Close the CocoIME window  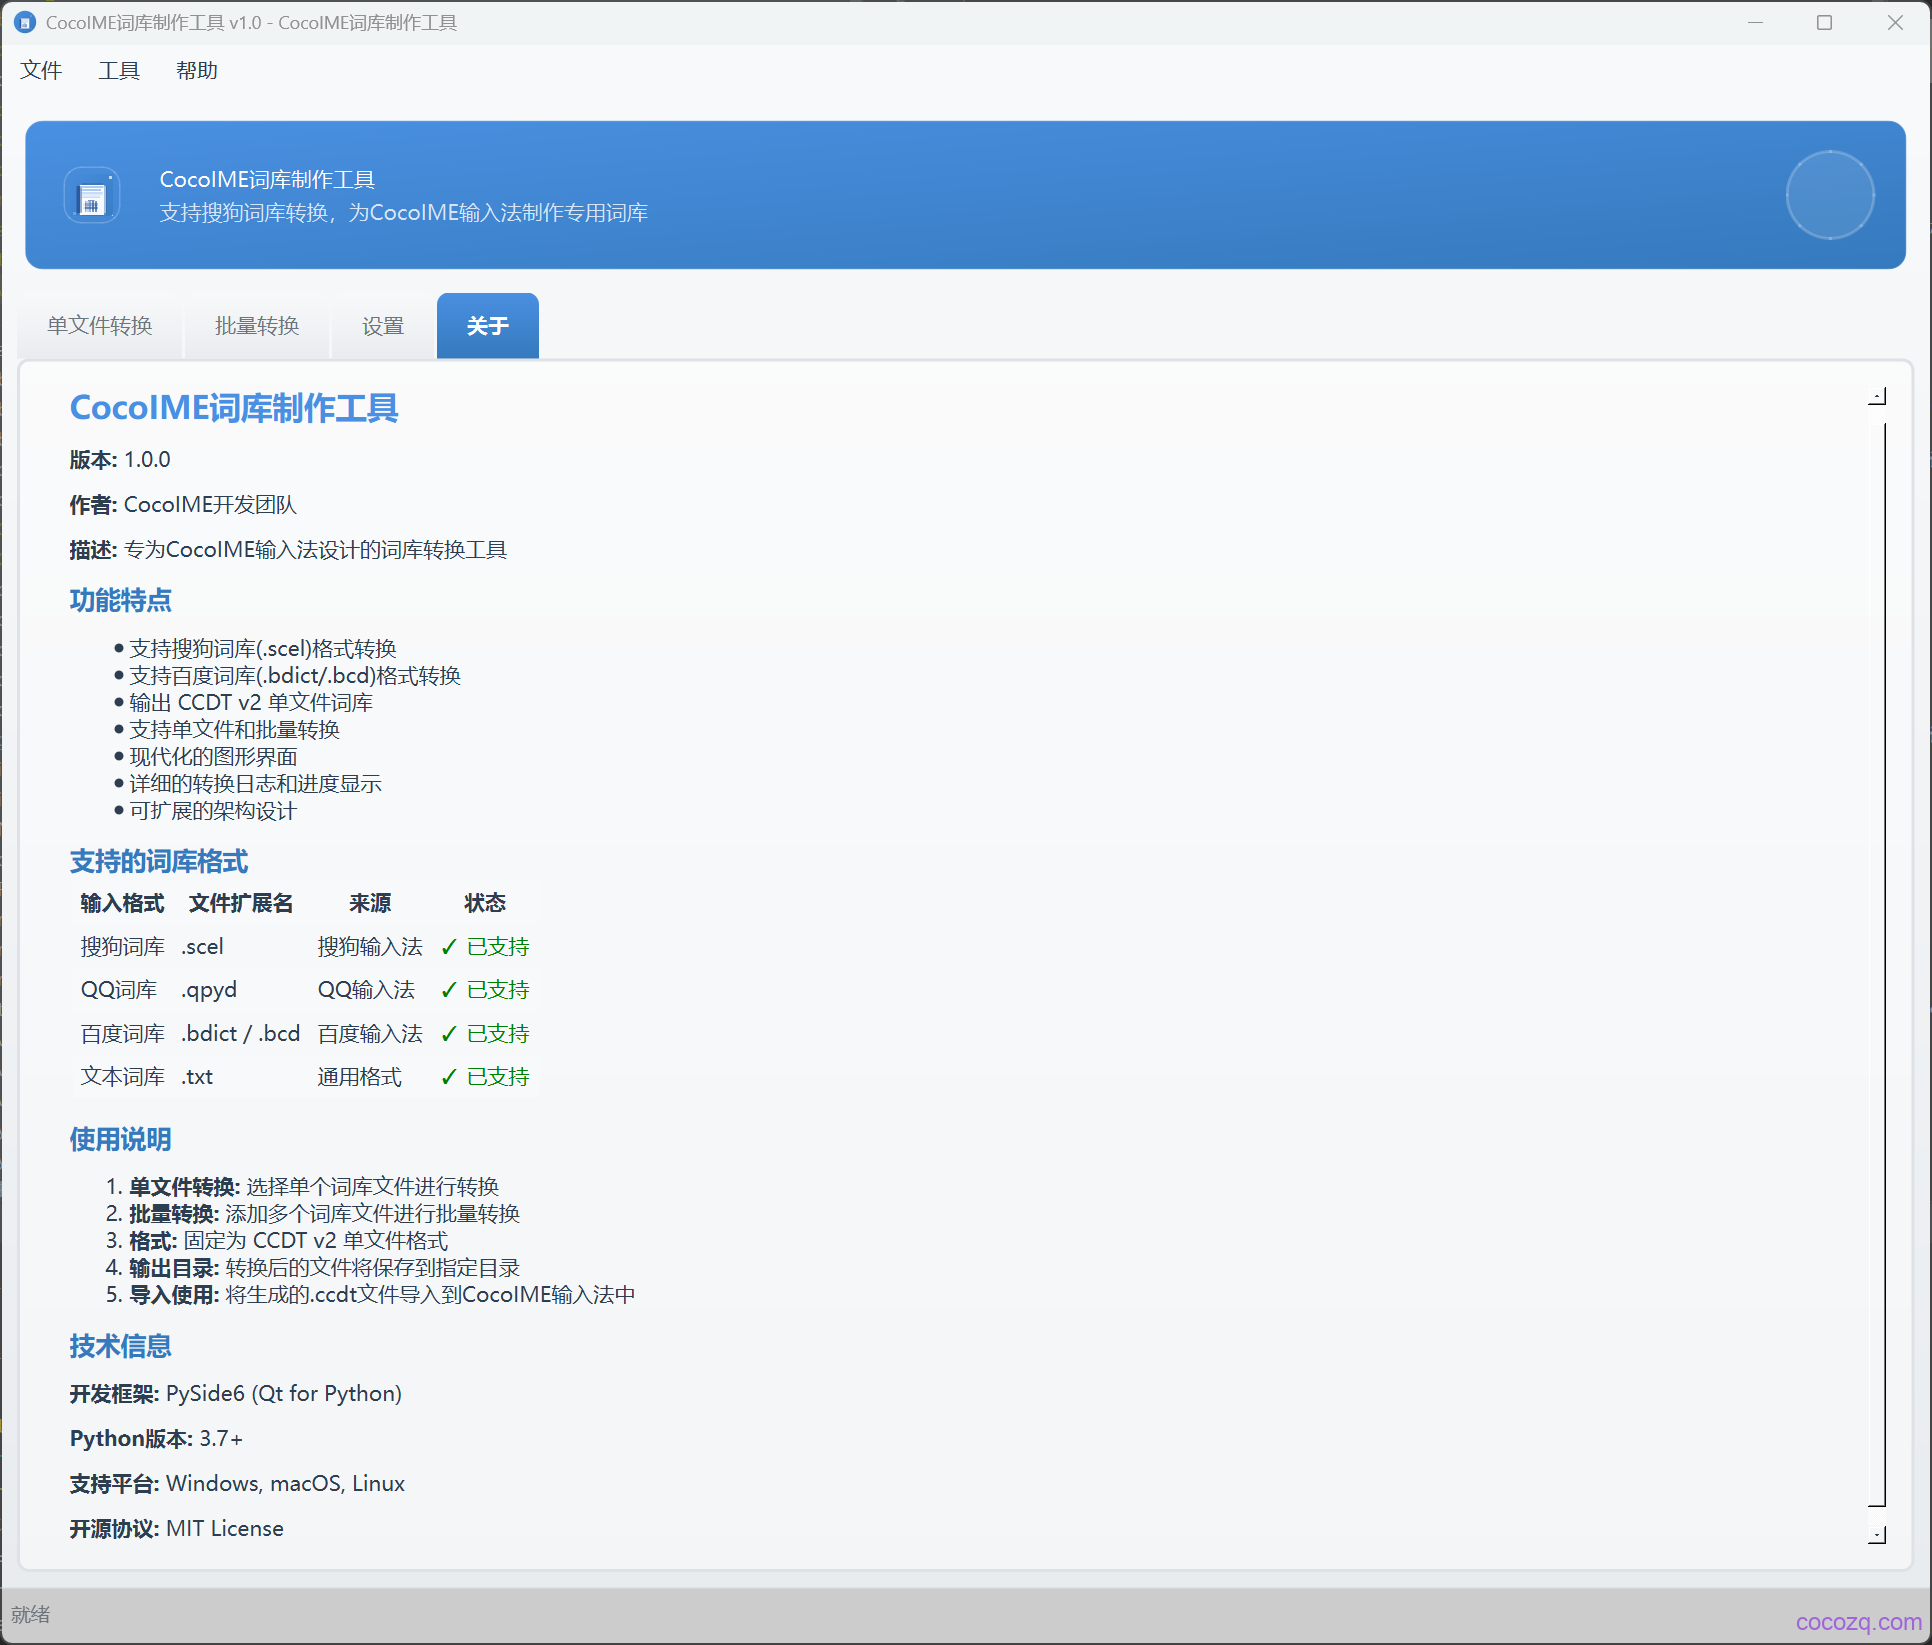pos(1894,22)
